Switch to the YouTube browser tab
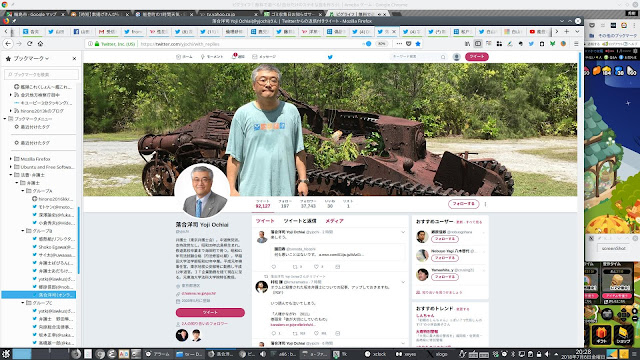 point(539,31)
